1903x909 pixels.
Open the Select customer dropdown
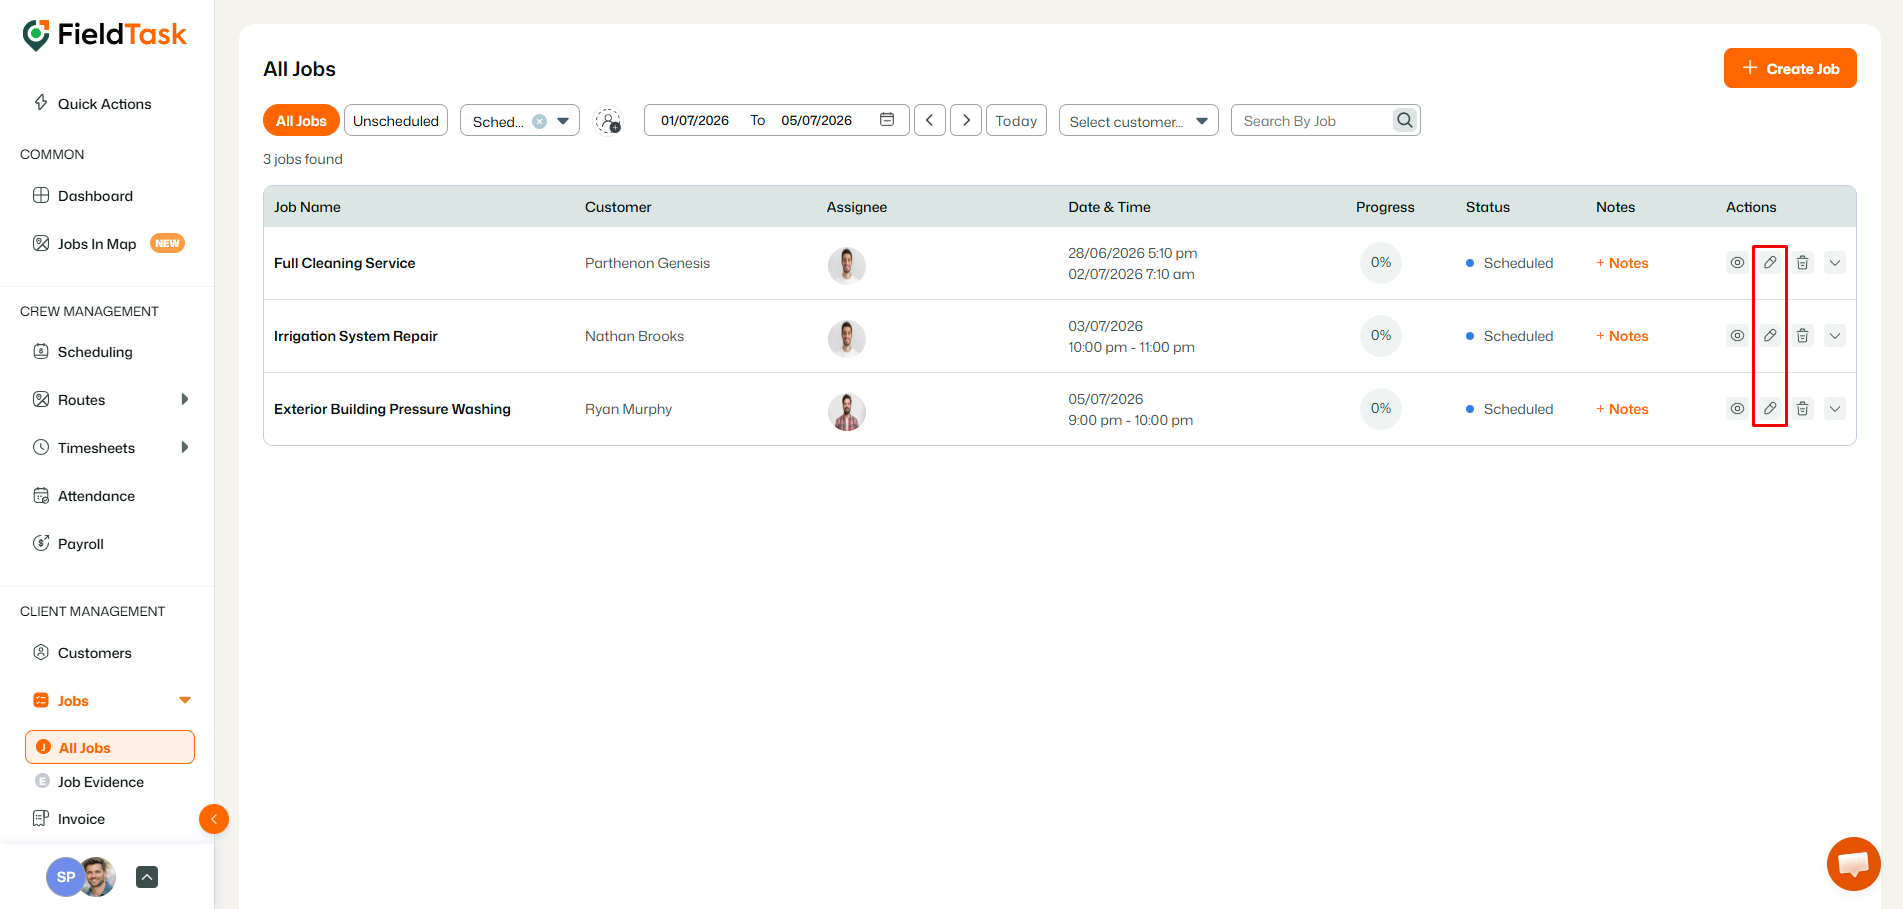(x=1139, y=120)
